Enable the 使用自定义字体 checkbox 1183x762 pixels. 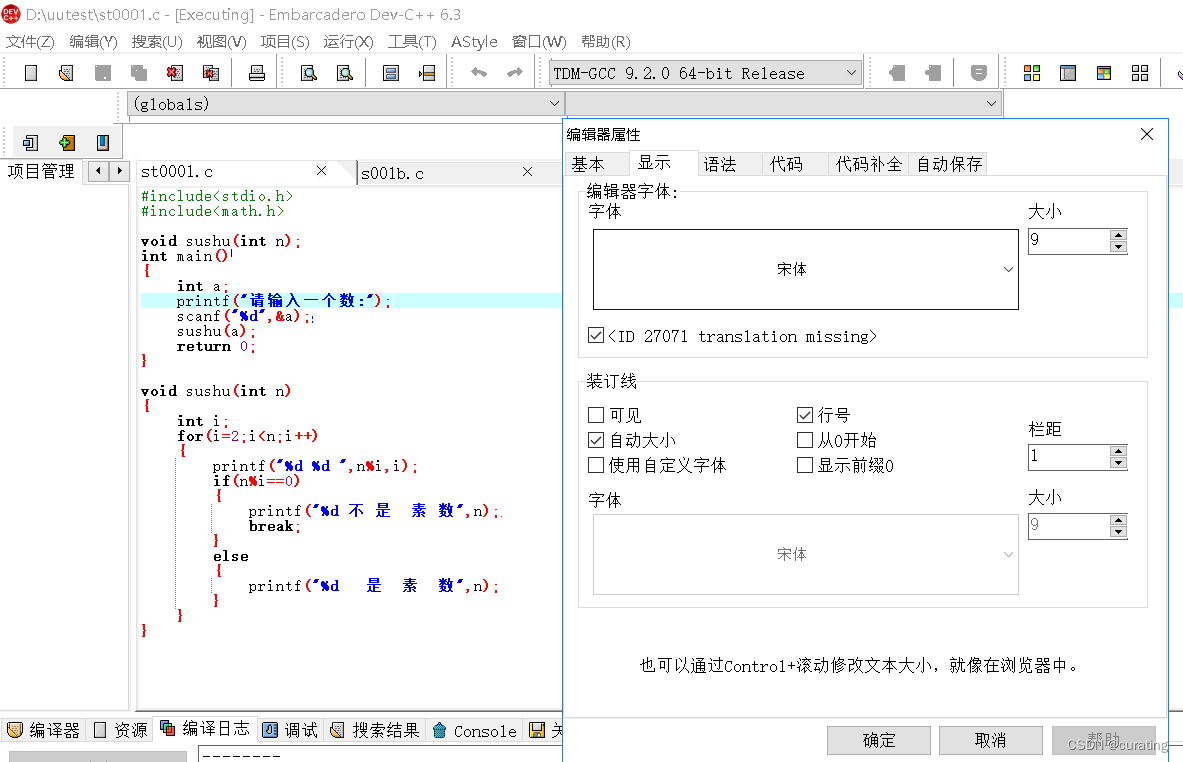596,465
